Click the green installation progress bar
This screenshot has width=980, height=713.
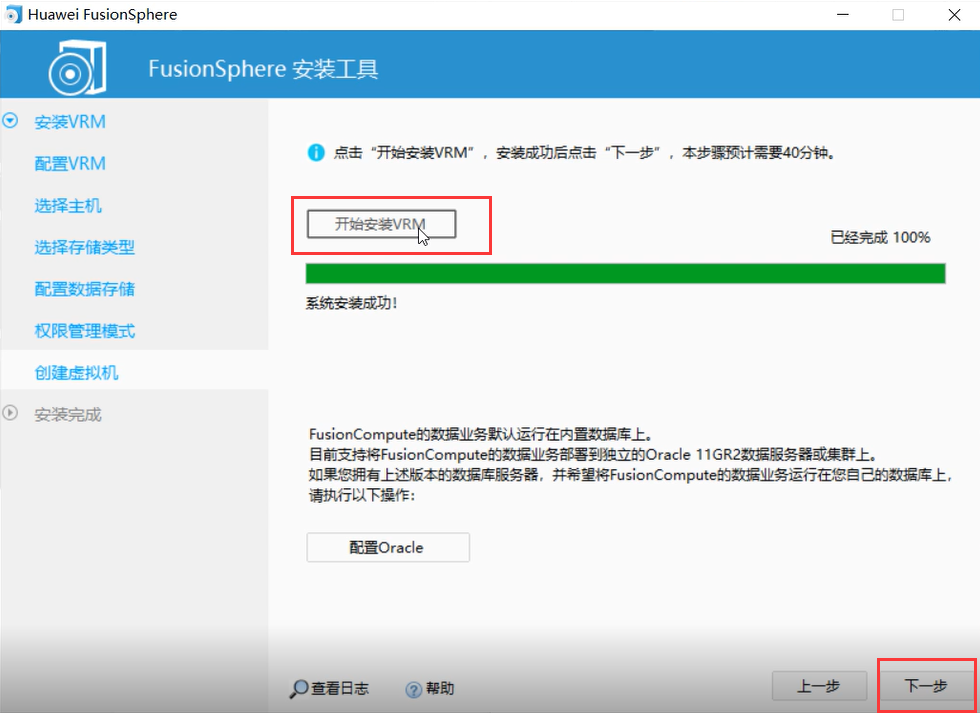626,274
